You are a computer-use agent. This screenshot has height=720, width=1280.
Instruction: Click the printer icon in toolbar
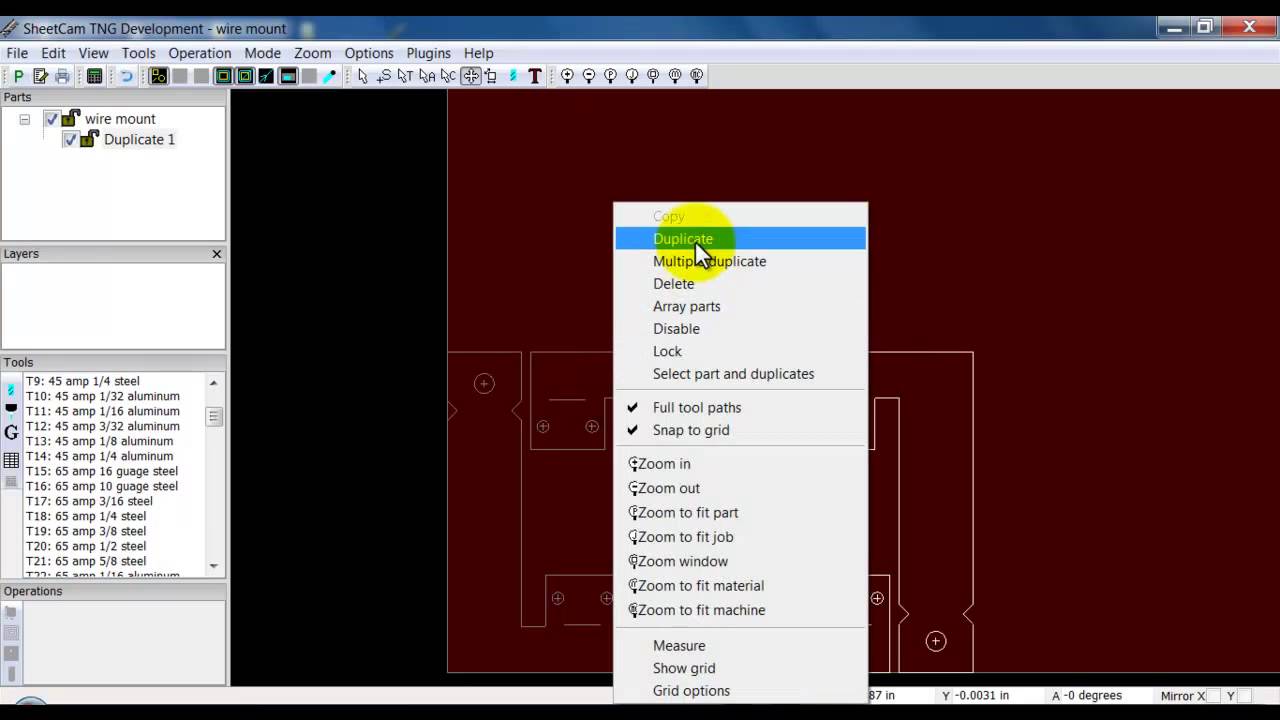point(63,76)
